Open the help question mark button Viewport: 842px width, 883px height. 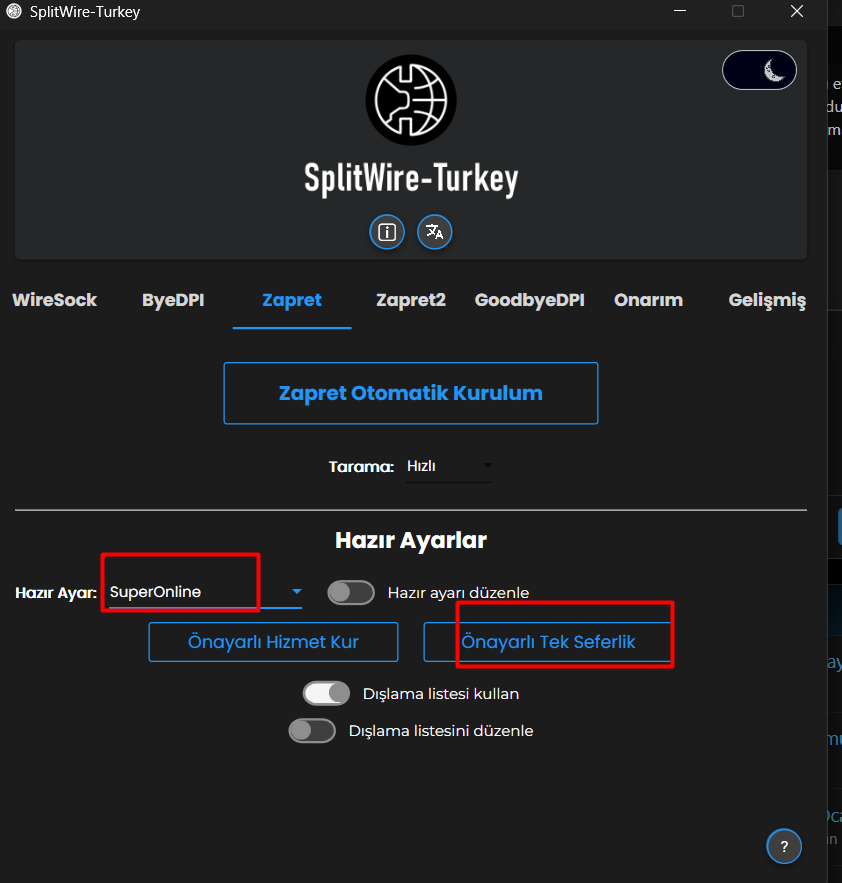[x=784, y=846]
